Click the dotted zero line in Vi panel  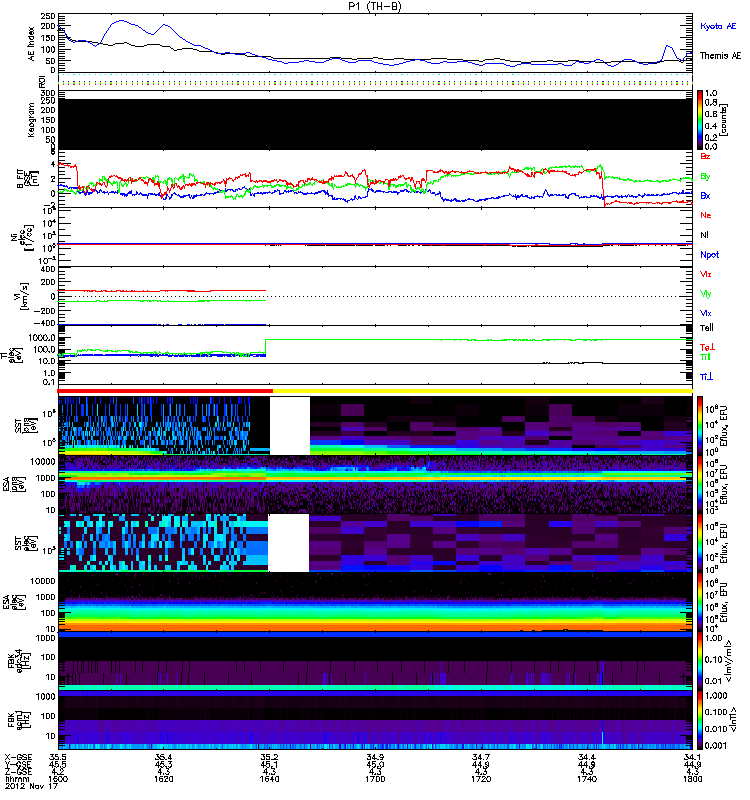[x=375, y=296]
